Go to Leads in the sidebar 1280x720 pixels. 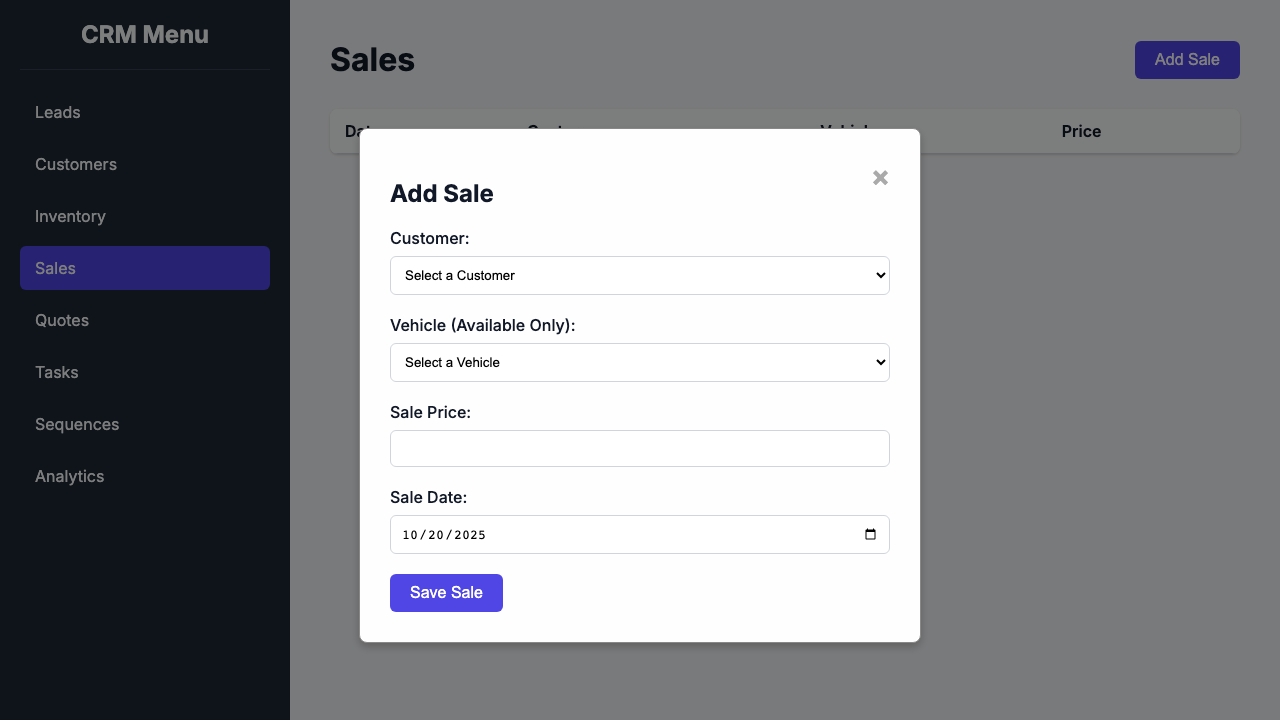tap(58, 112)
